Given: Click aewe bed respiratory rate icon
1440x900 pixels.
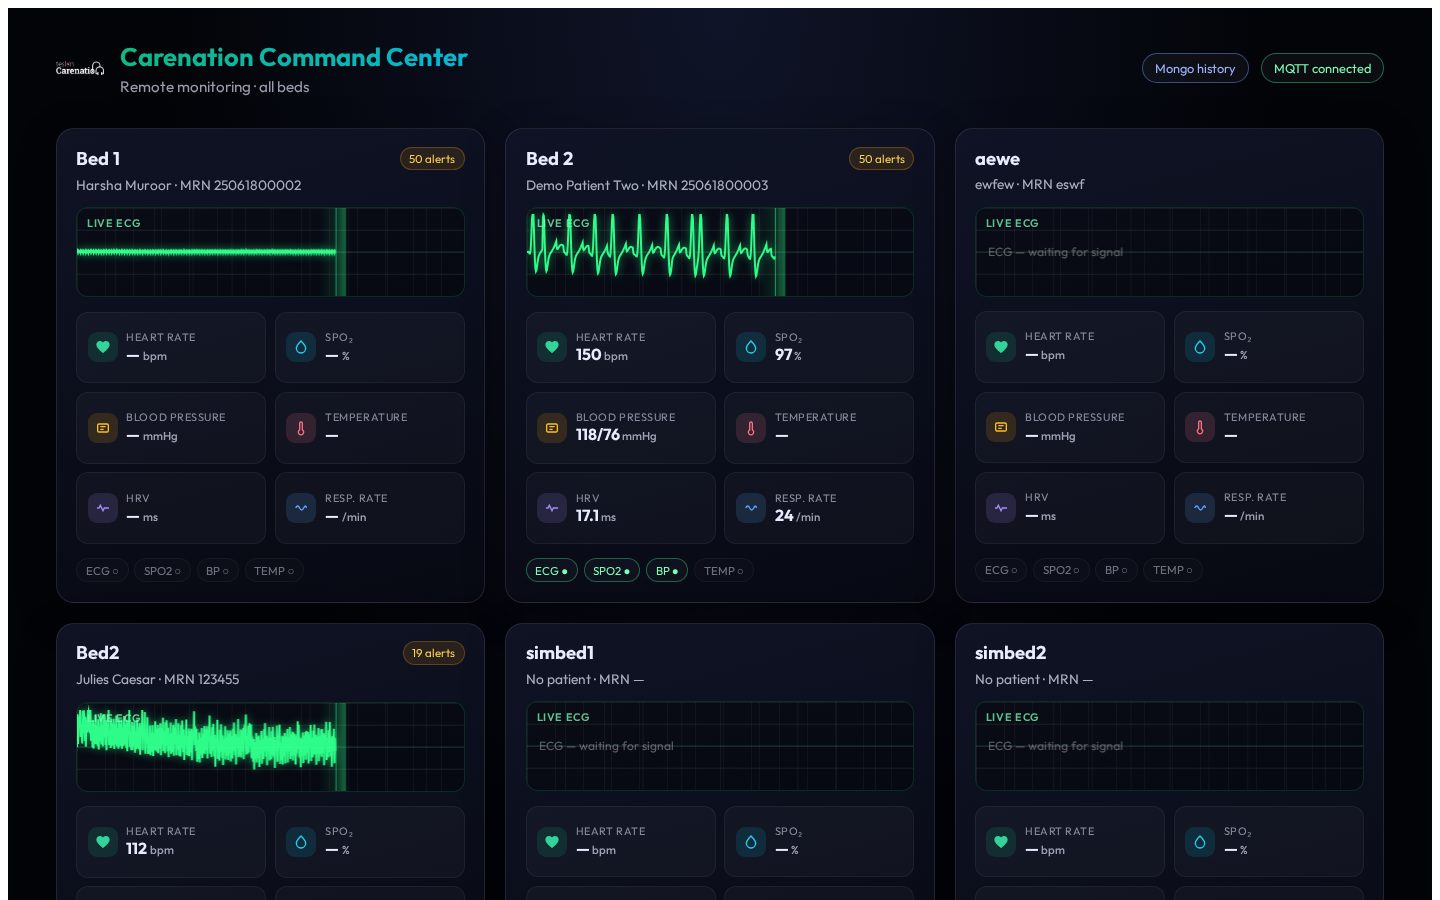Looking at the screenshot, I should 1200,507.
